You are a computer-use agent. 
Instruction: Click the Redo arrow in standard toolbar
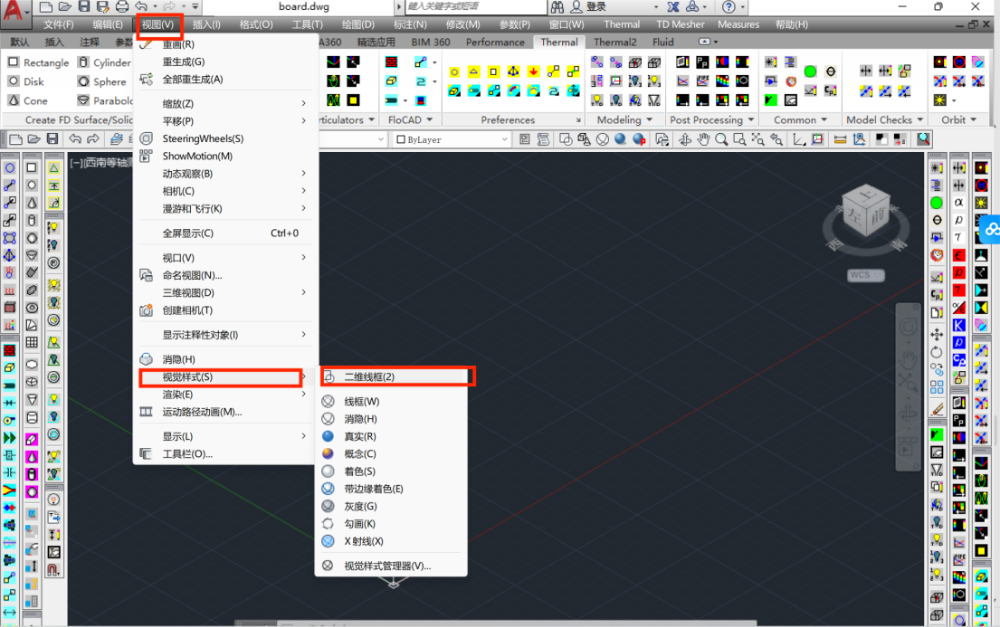coord(93,139)
